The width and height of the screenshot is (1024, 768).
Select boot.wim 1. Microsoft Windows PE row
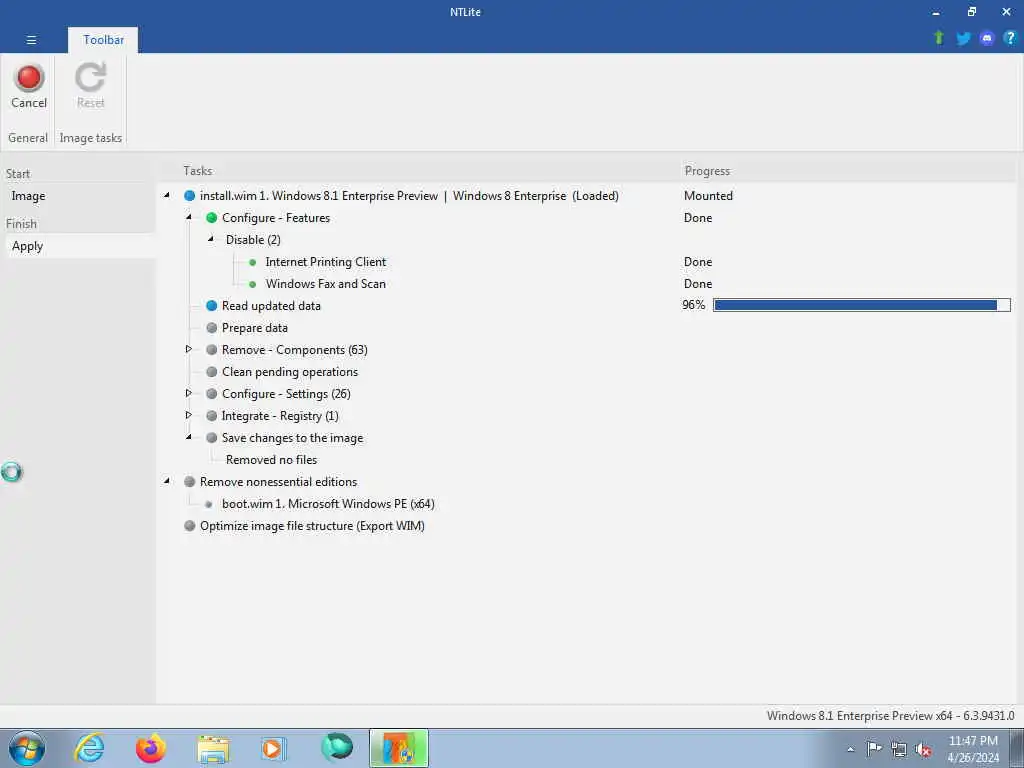tap(328, 504)
